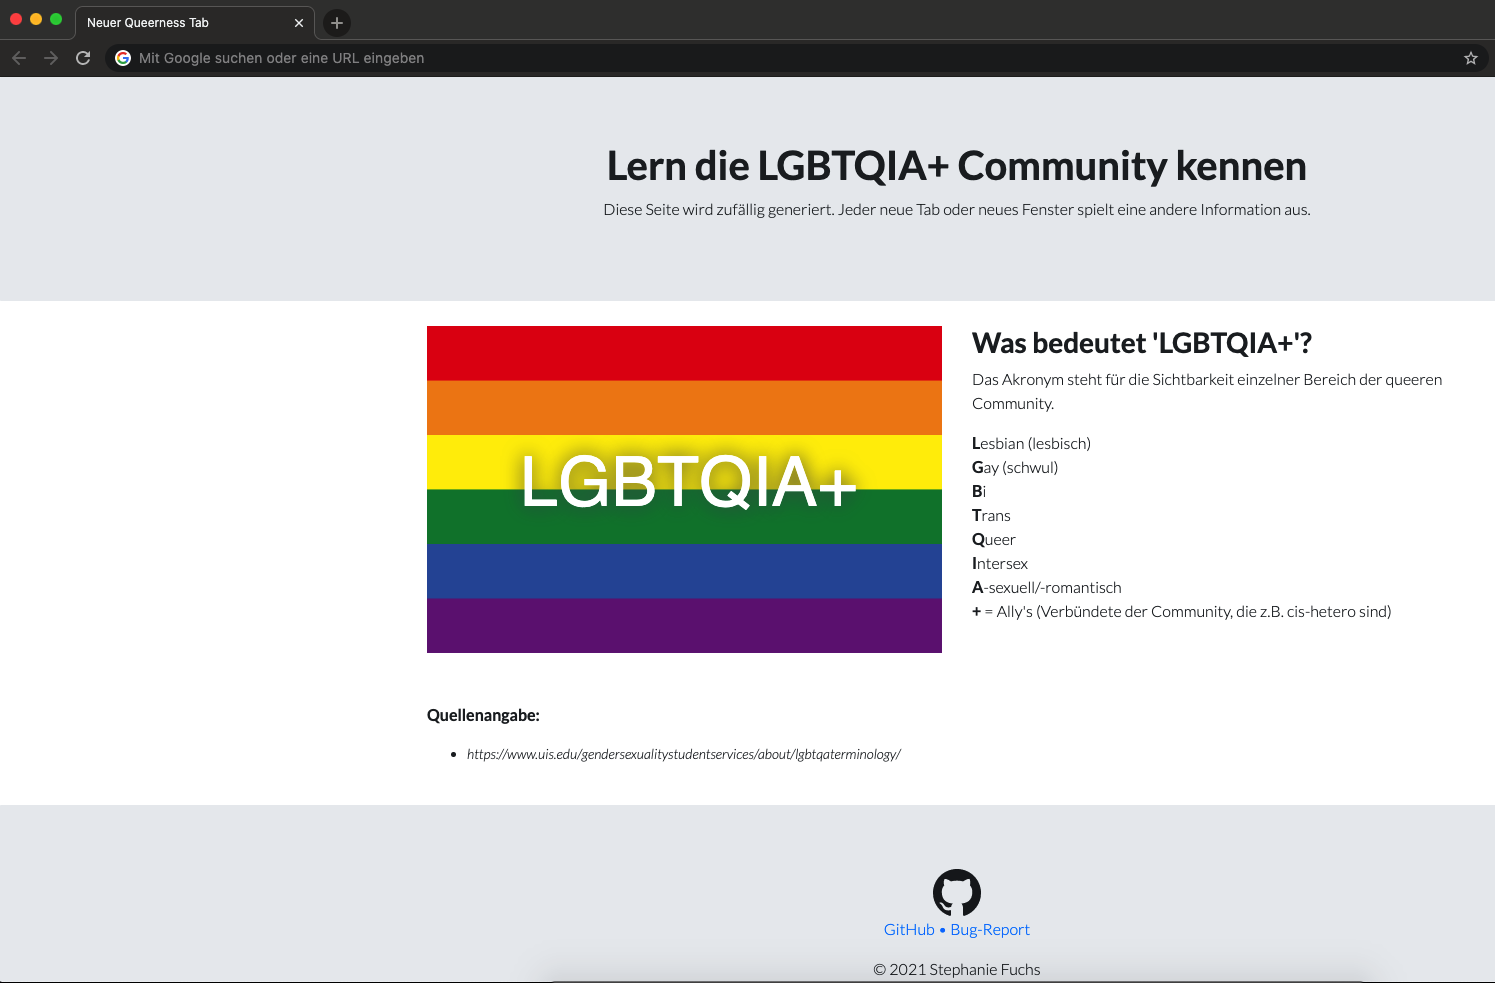Viewport: 1495px width, 983px height.
Task: Click the 'Intersex' line
Action: (1000, 563)
